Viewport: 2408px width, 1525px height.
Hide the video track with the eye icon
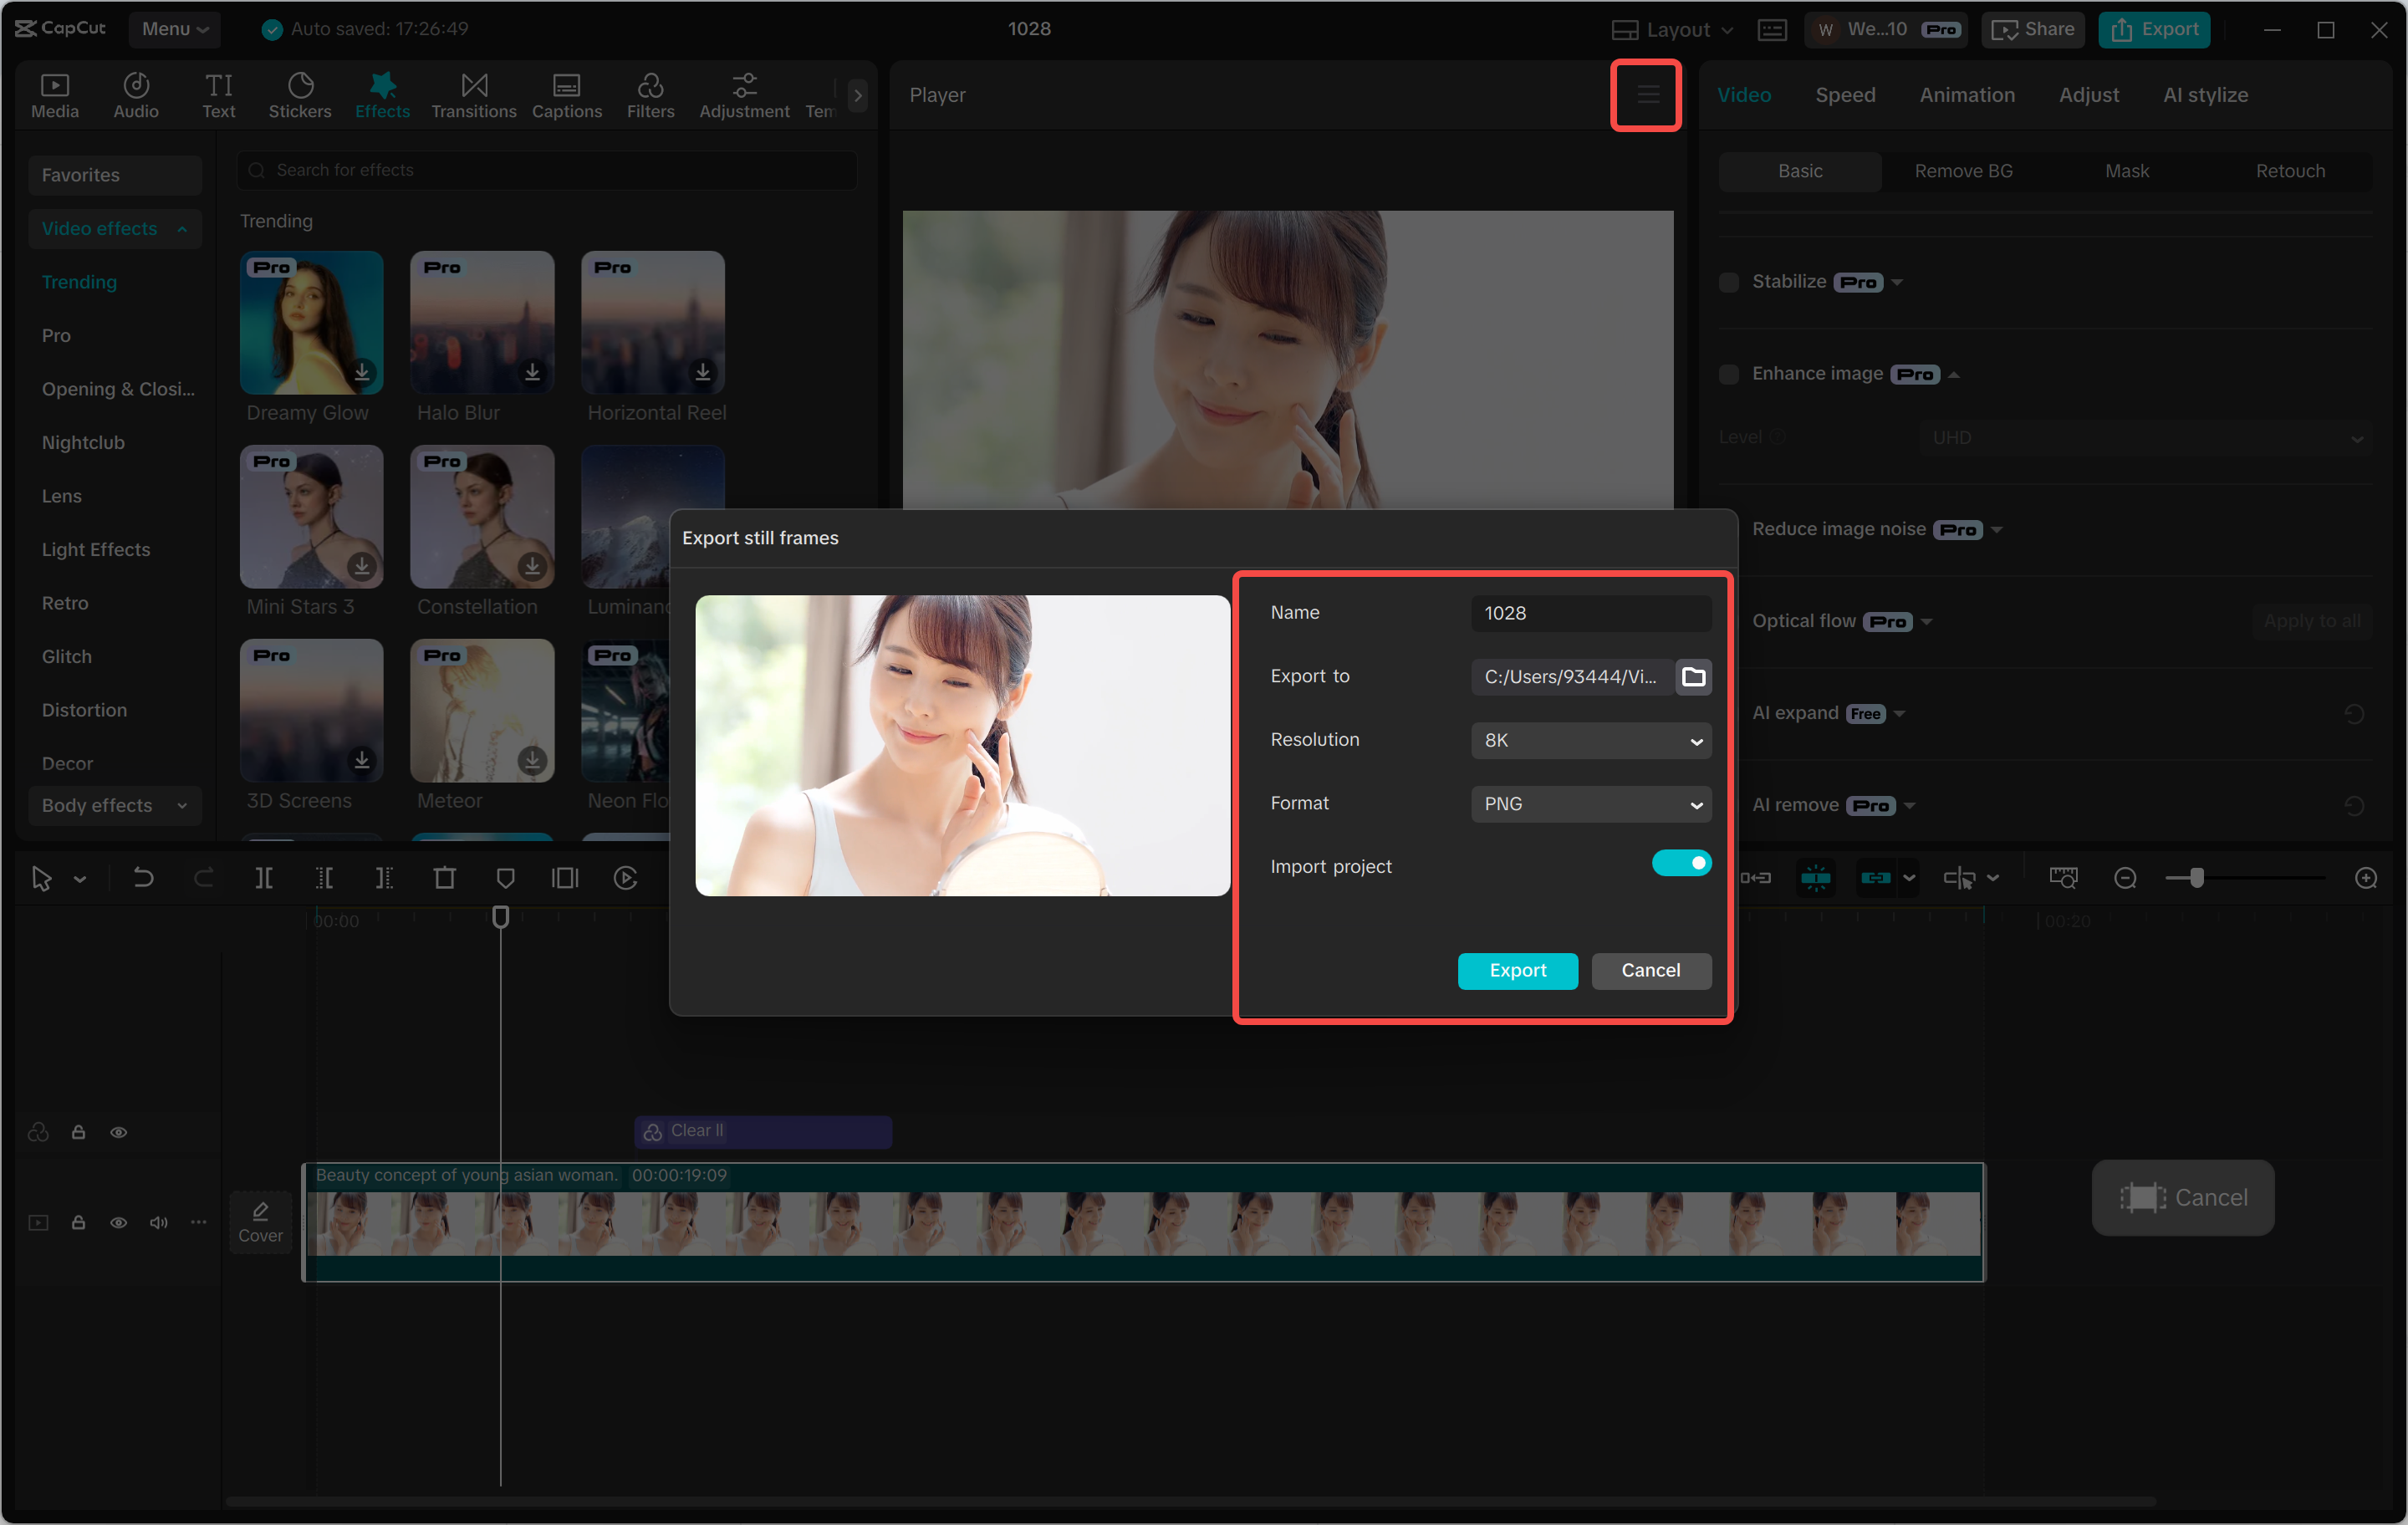119,1222
